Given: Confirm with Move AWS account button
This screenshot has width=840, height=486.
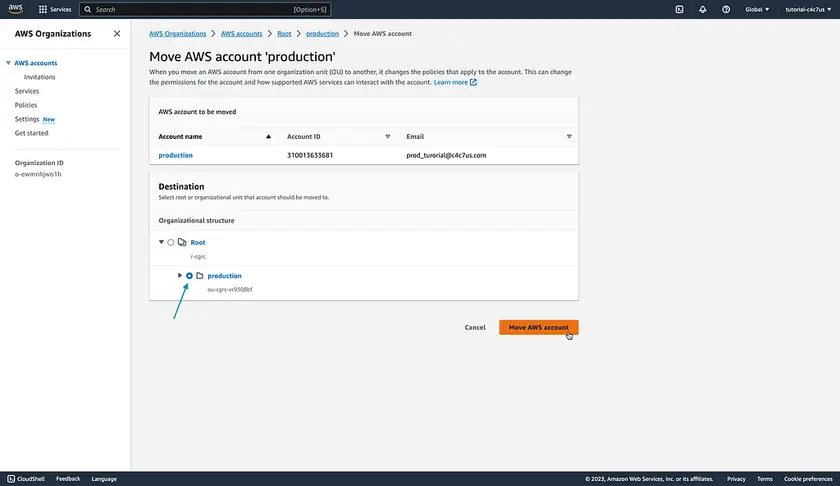Looking at the screenshot, I should (538, 327).
